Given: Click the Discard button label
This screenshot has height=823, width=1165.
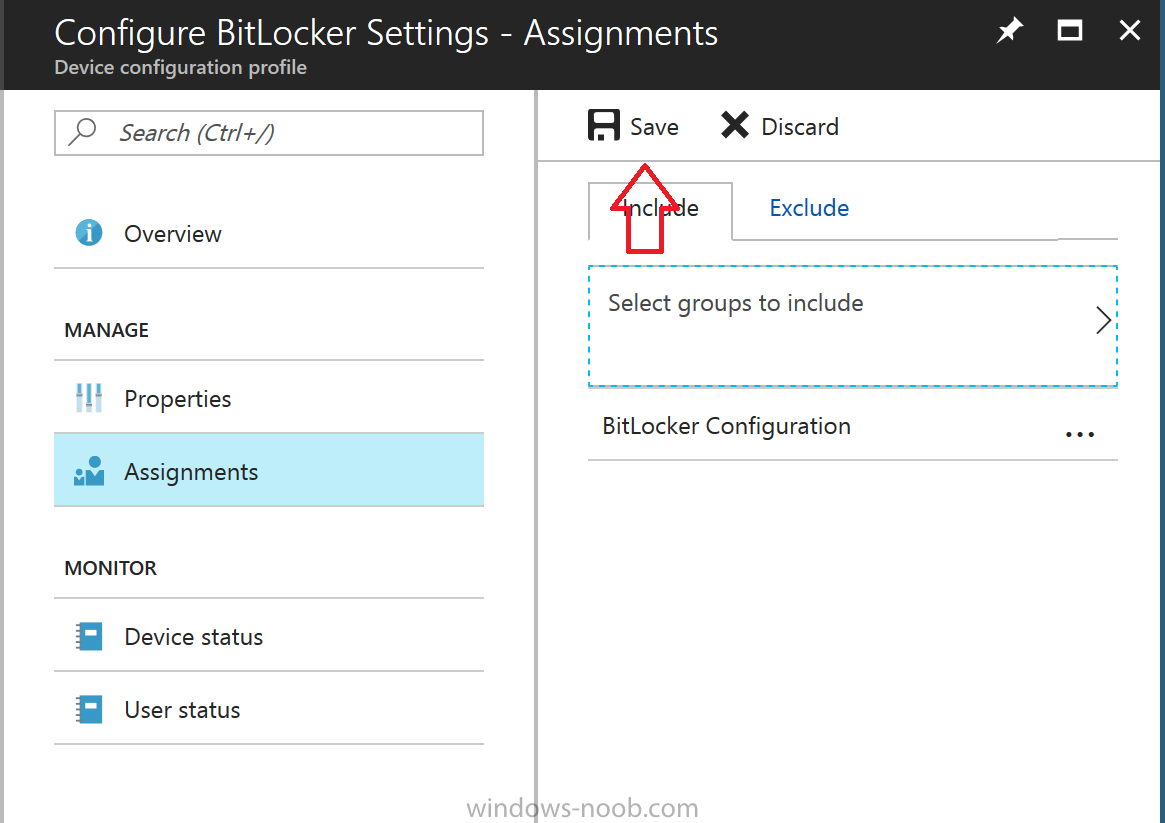Looking at the screenshot, I should coord(800,127).
